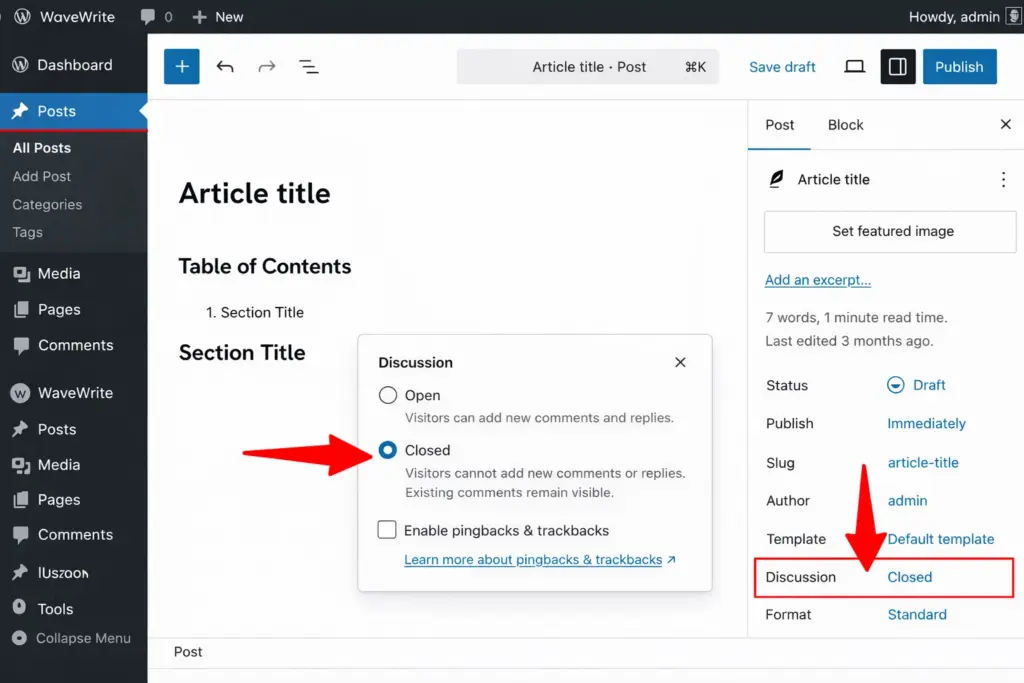This screenshot has width=1024, height=683.
Task: Click the Publish button
Action: tap(959, 67)
